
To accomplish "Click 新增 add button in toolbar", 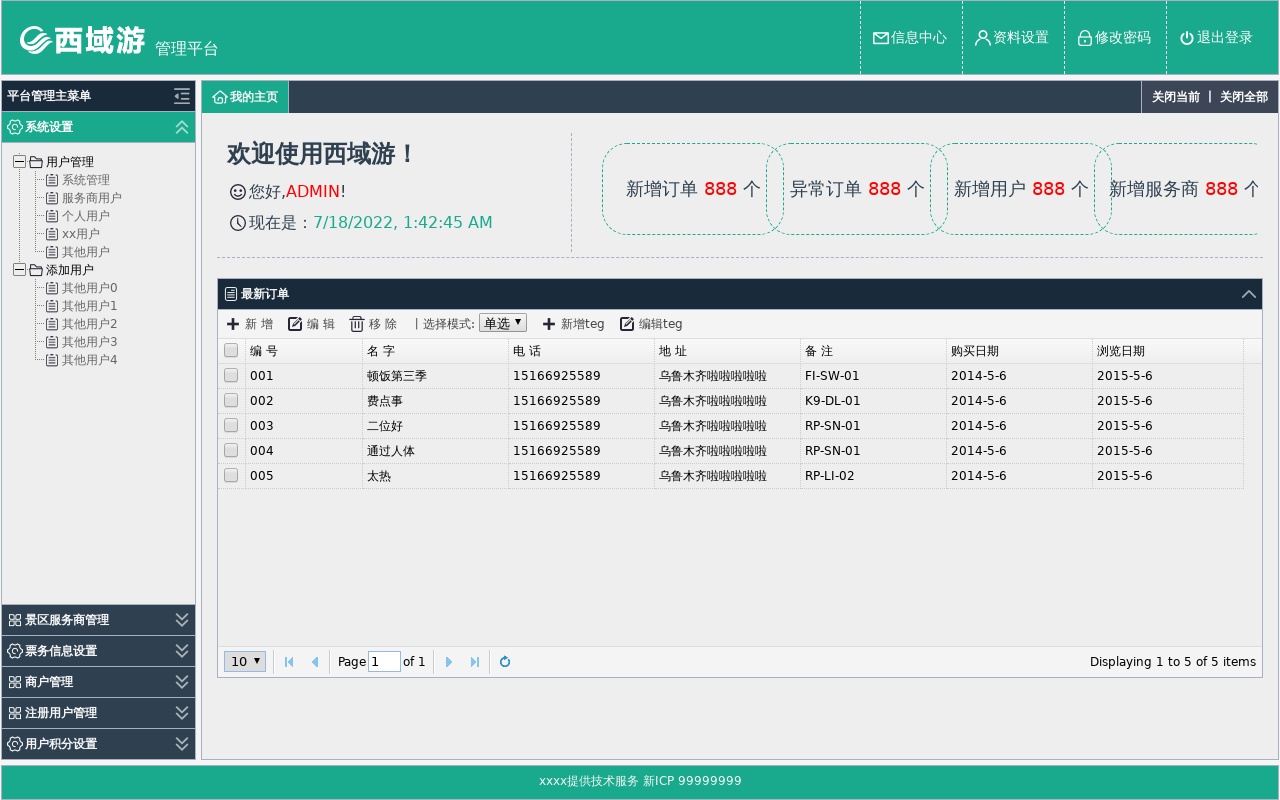I will click(249, 324).
